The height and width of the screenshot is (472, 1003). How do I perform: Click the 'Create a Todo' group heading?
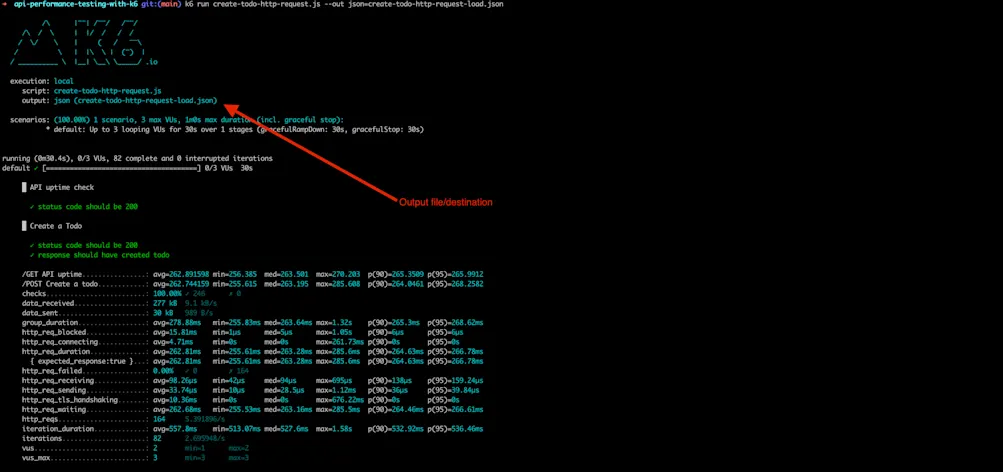click(x=56, y=226)
